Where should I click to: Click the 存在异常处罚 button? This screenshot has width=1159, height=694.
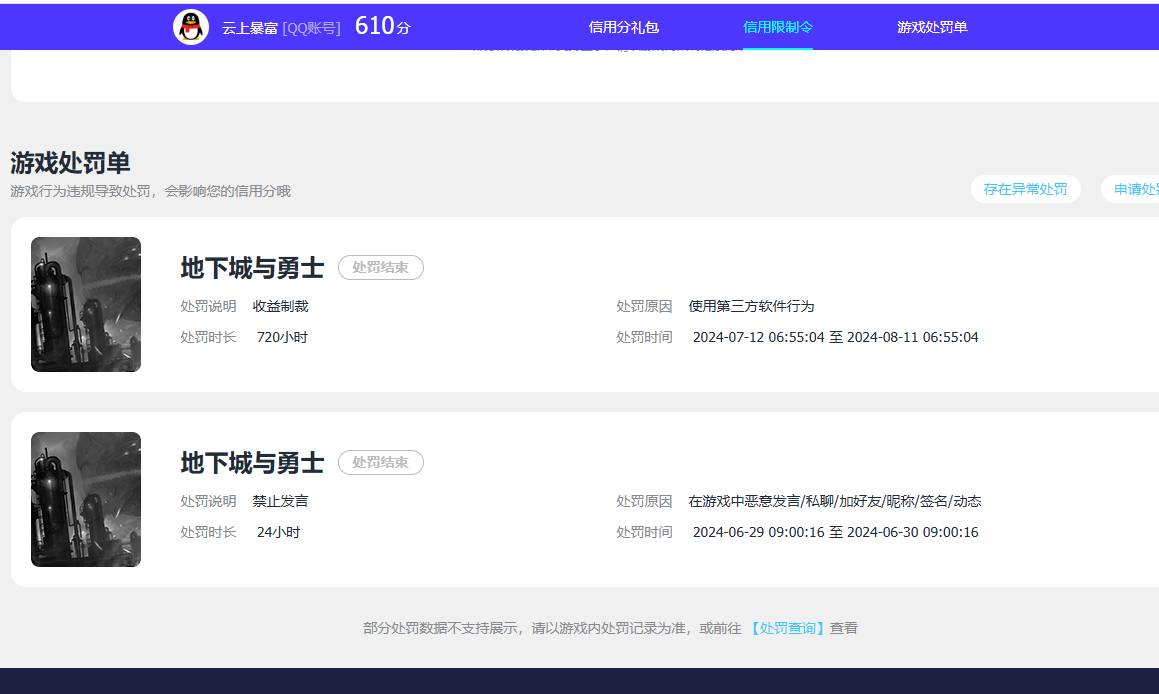pyautogui.click(x=1025, y=189)
